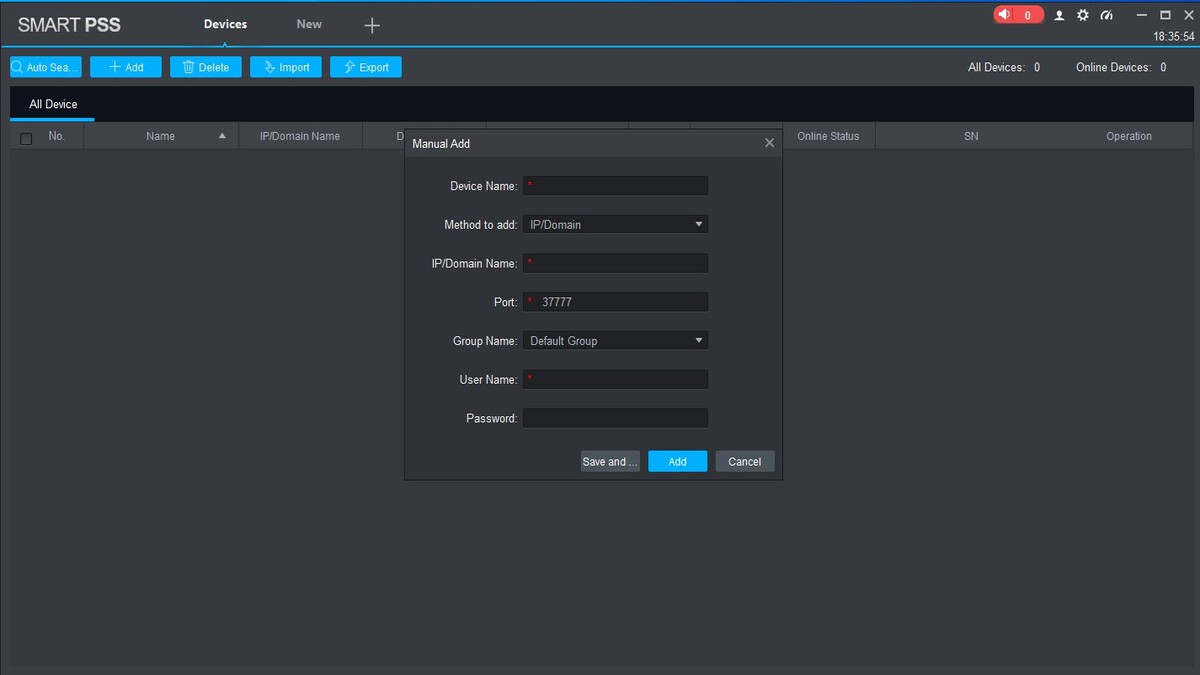
Task: Open the alarm notifications speaker indicator
Action: pos(1018,15)
